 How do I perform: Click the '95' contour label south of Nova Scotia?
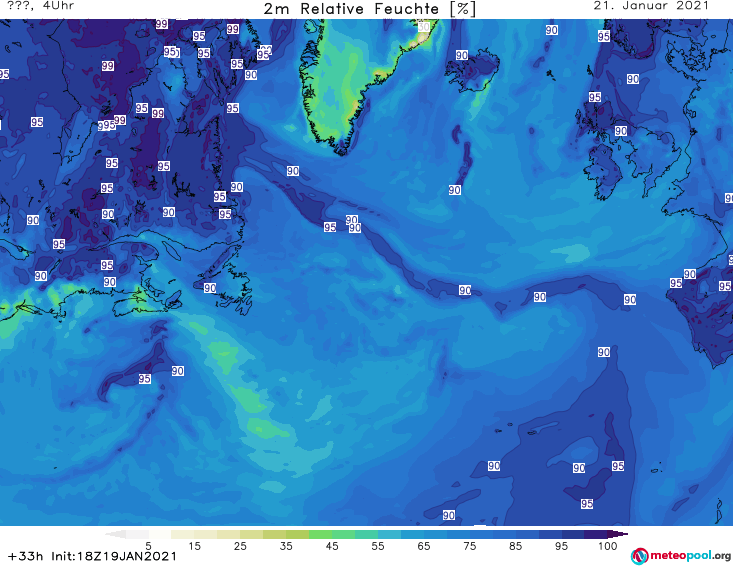click(144, 379)
